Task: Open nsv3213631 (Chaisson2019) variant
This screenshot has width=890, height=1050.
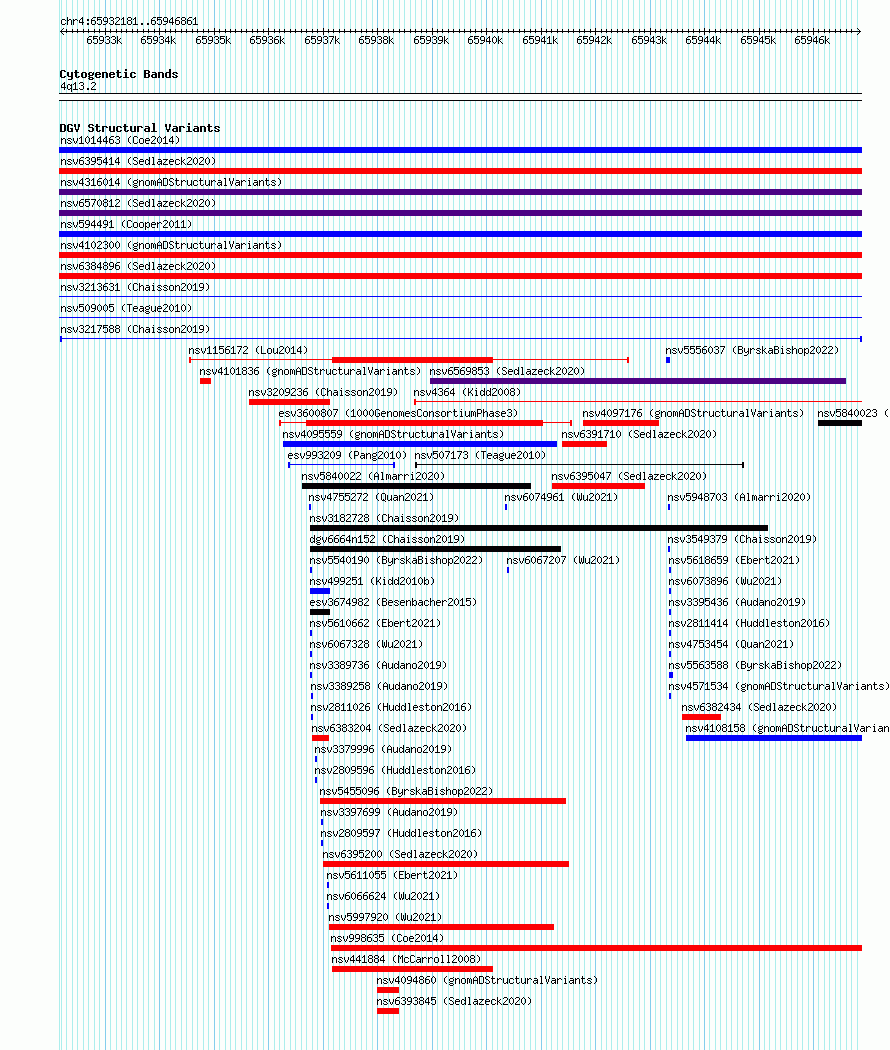Action: pyautogui.click(x=135, y=287)
